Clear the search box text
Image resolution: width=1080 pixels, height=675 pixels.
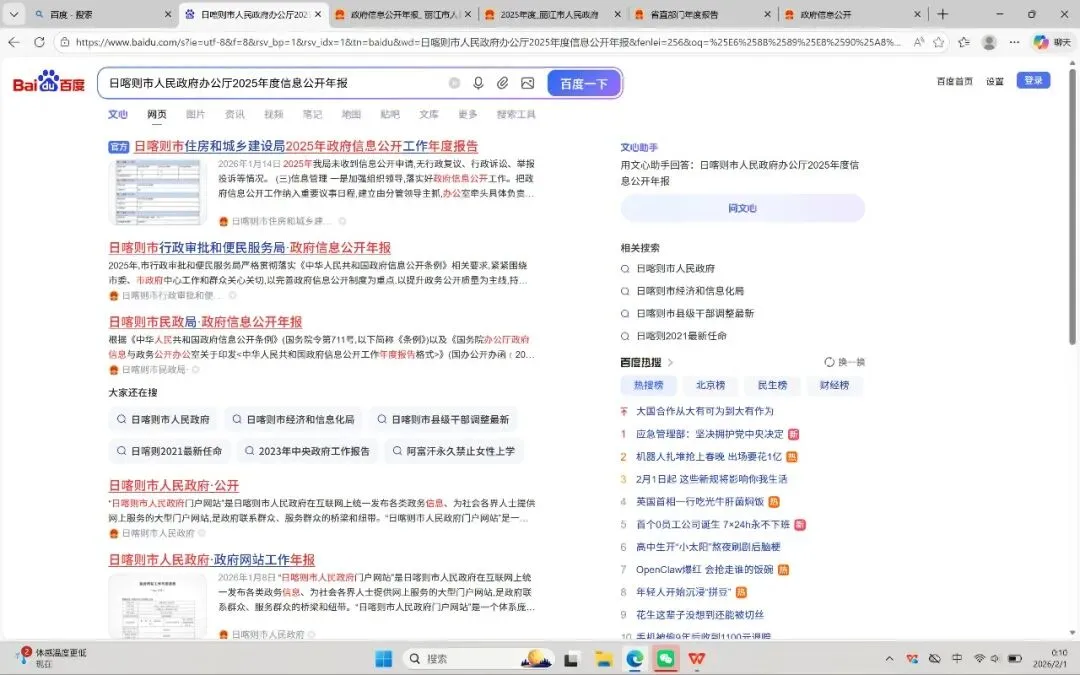point(454,83)
